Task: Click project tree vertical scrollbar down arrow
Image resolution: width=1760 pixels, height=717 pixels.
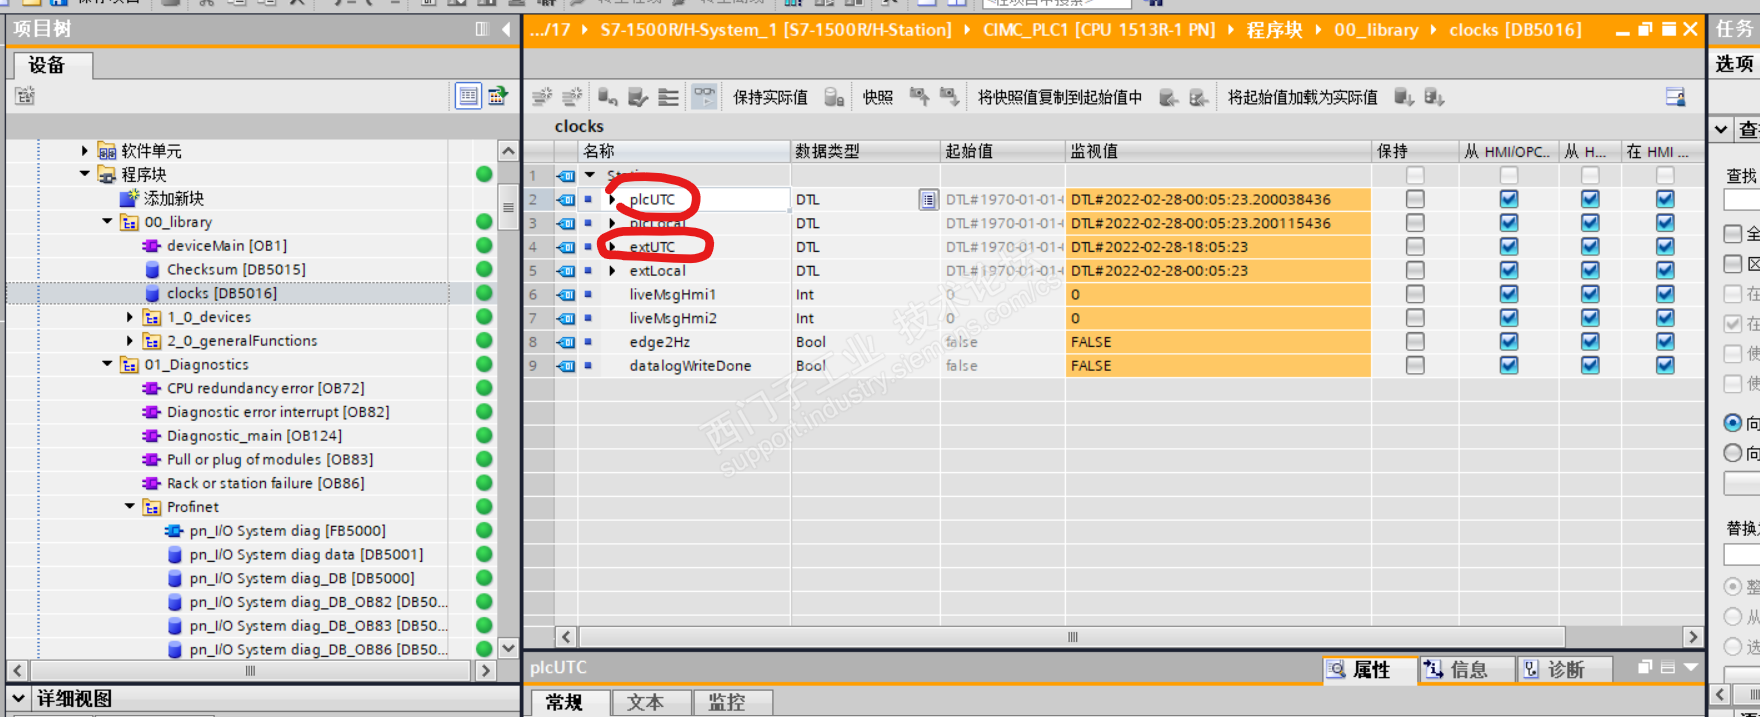Action: click(508, 648)
